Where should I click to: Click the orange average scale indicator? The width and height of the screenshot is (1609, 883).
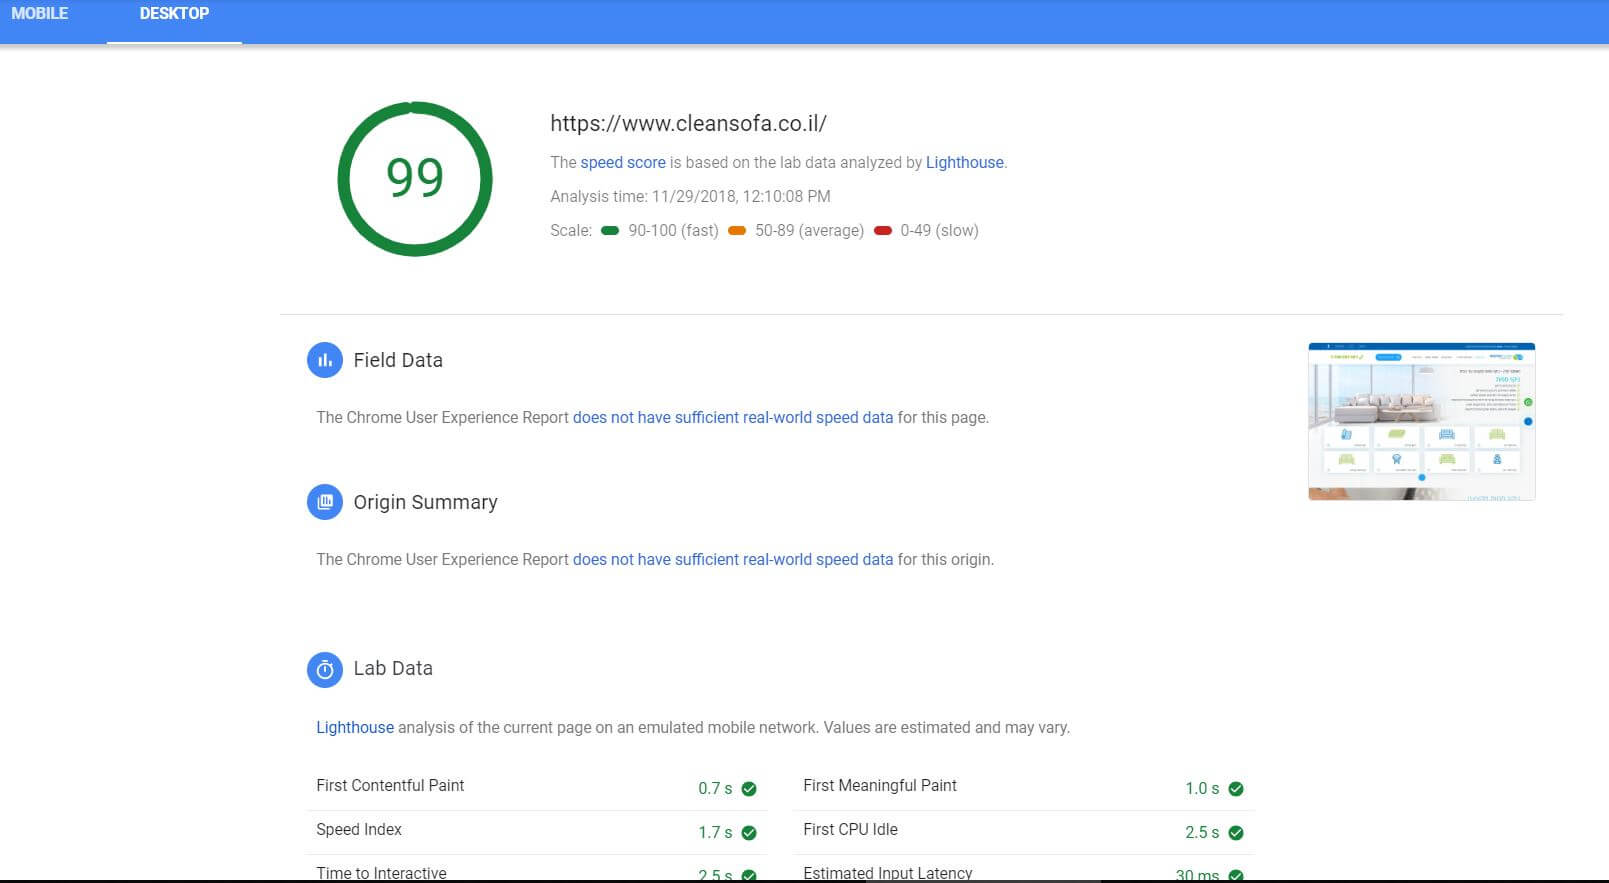737,231
